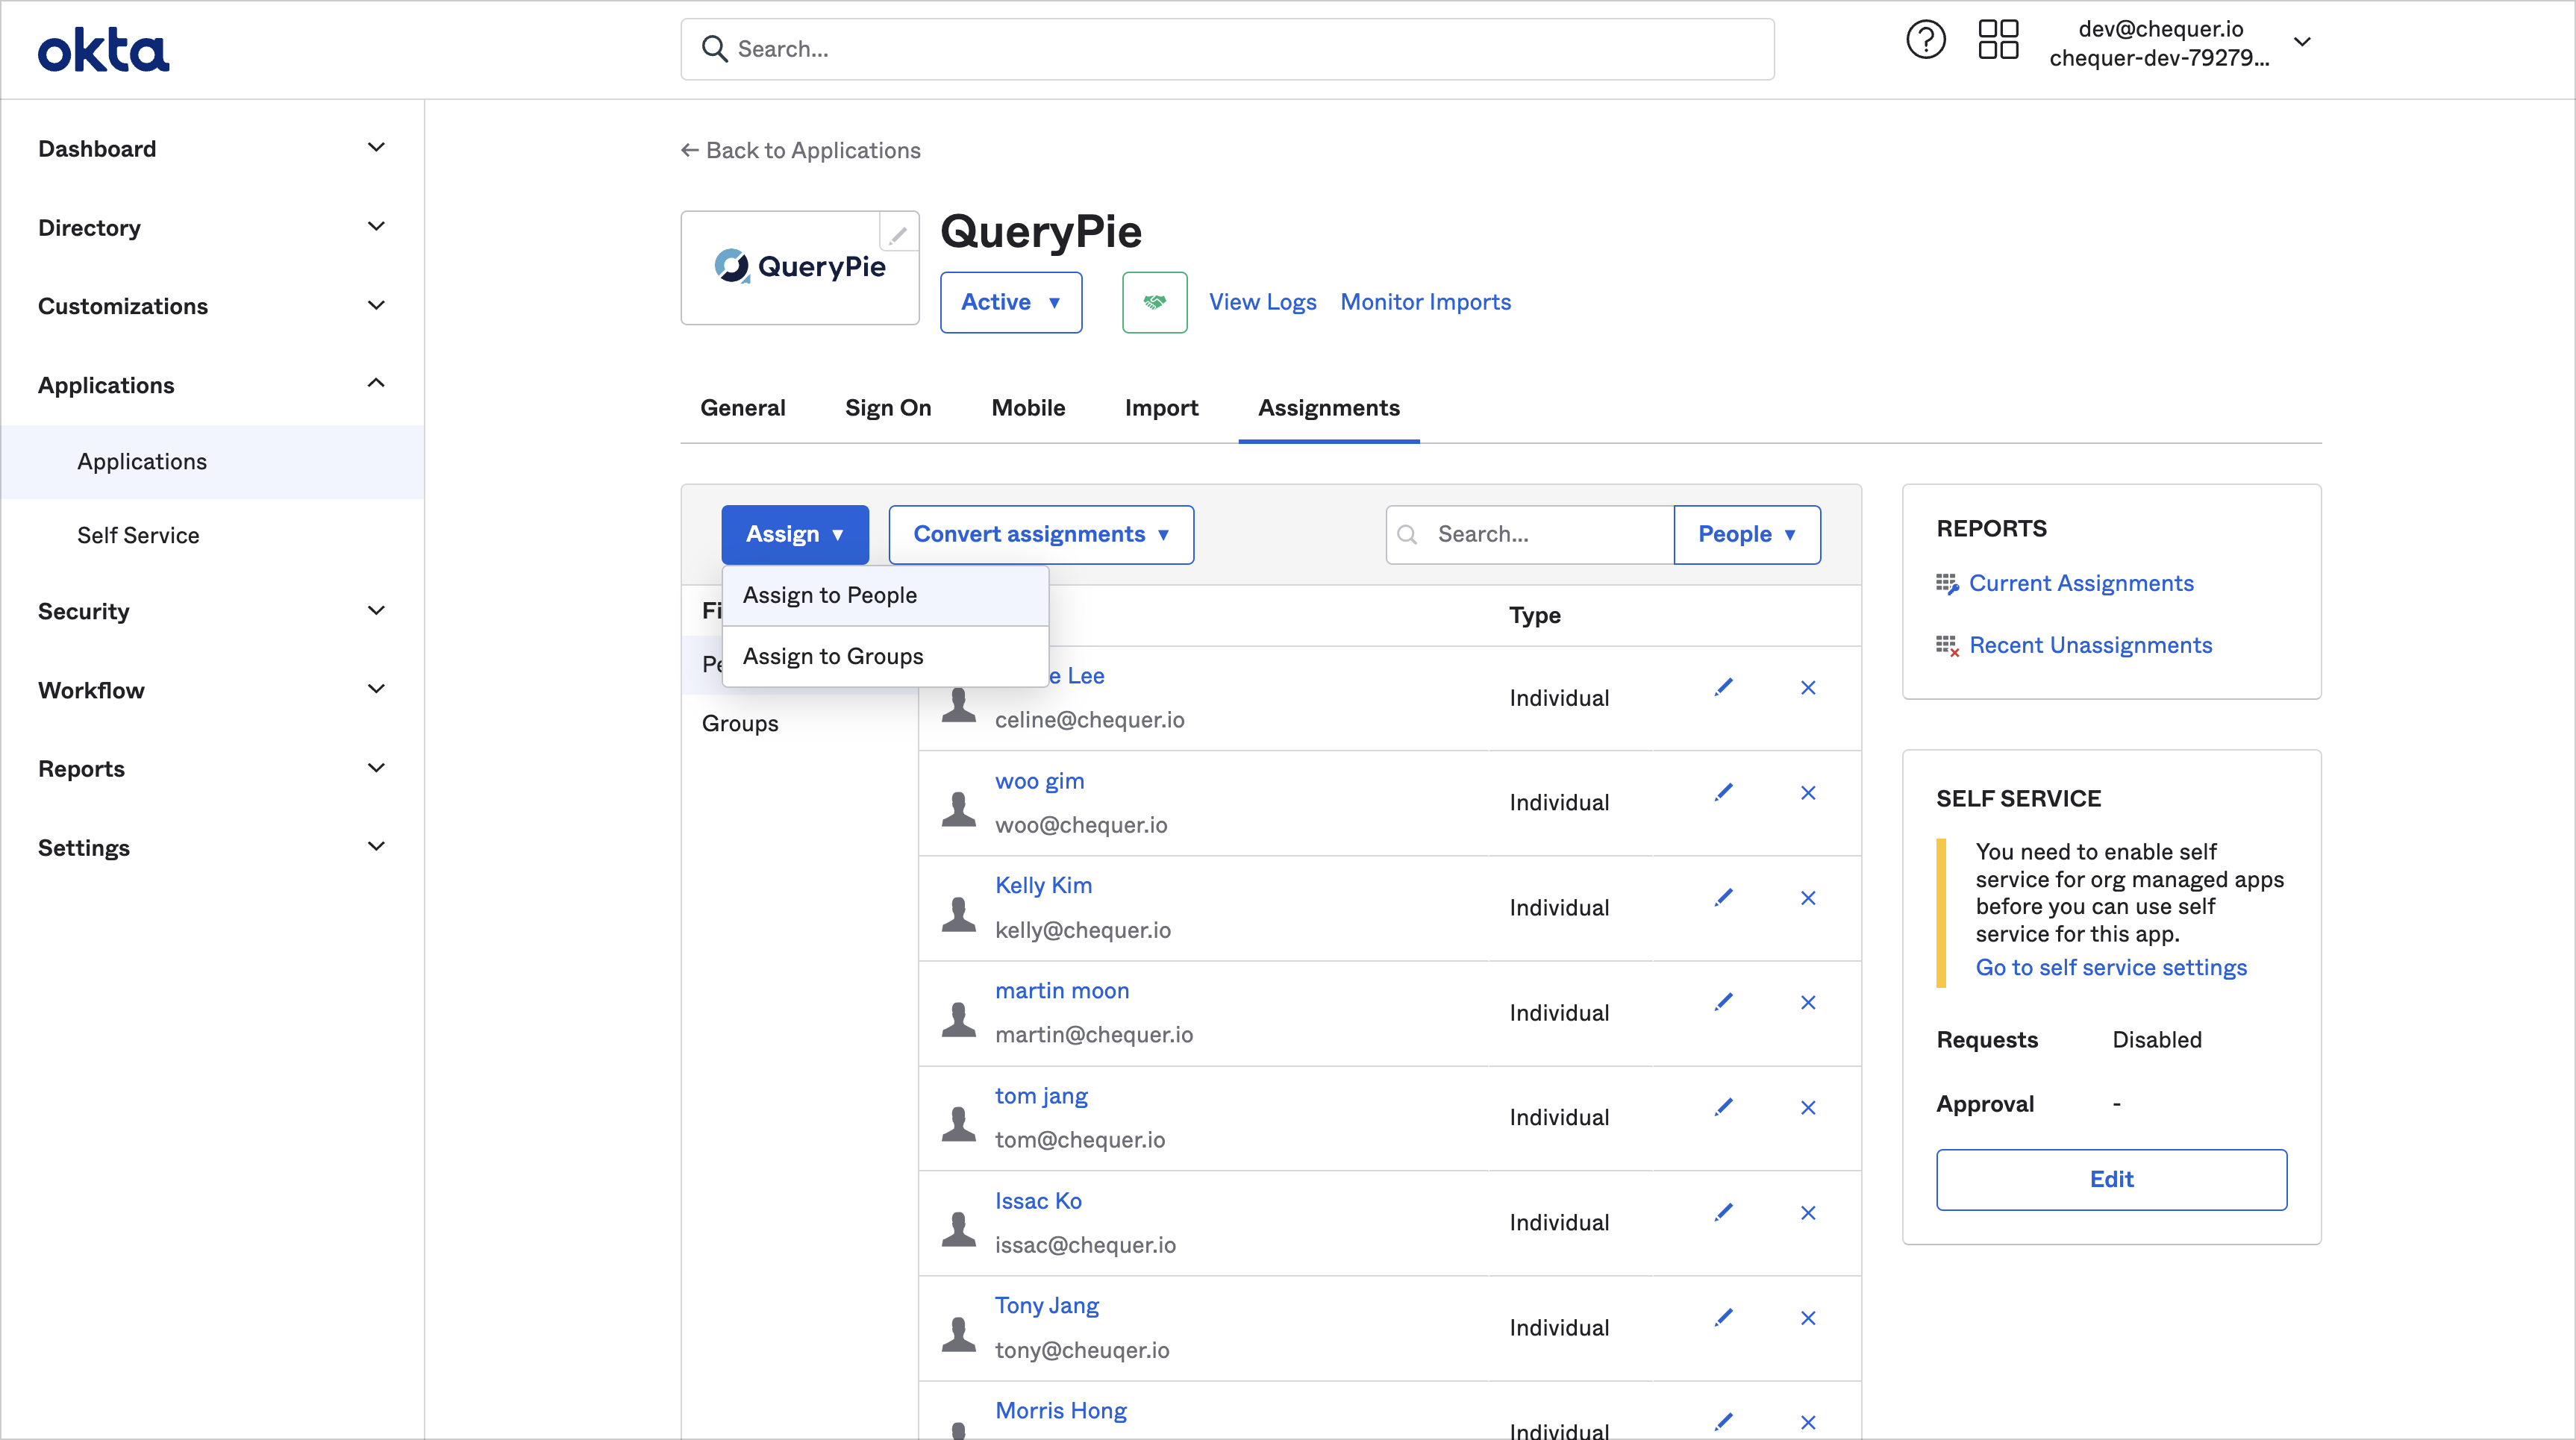Viewport: 2576px width, 1440px height.
Task: Focus the top global search field
Action: (x=1227, y=49)
